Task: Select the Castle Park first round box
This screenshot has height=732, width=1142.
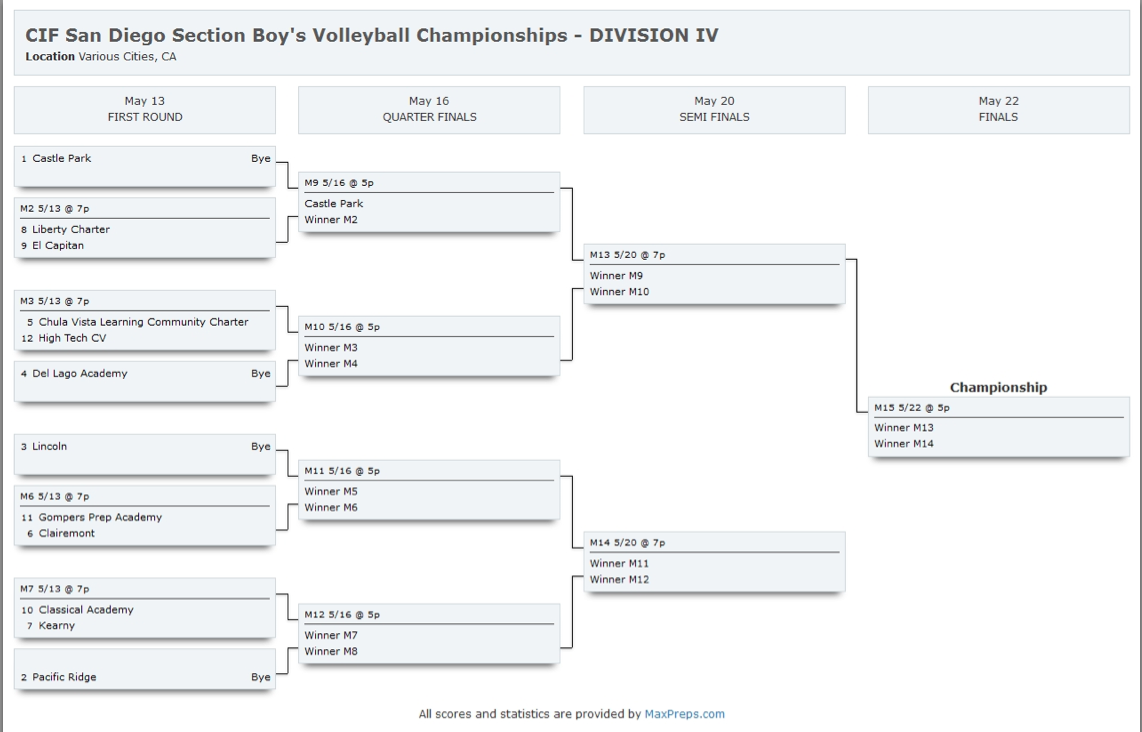Action: tap(145, 167)
